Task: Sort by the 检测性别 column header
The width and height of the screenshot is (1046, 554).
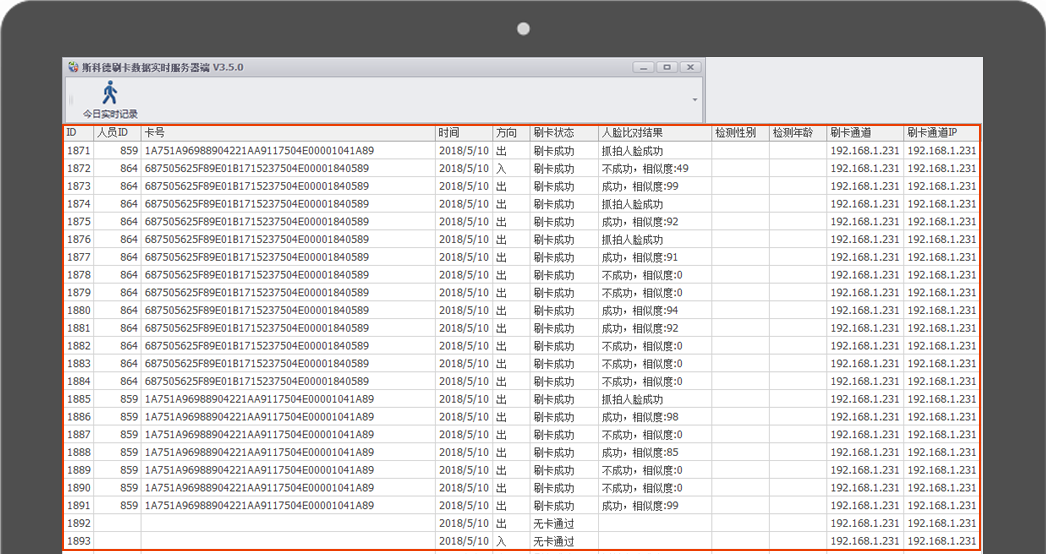Action: tap(740, 133)
